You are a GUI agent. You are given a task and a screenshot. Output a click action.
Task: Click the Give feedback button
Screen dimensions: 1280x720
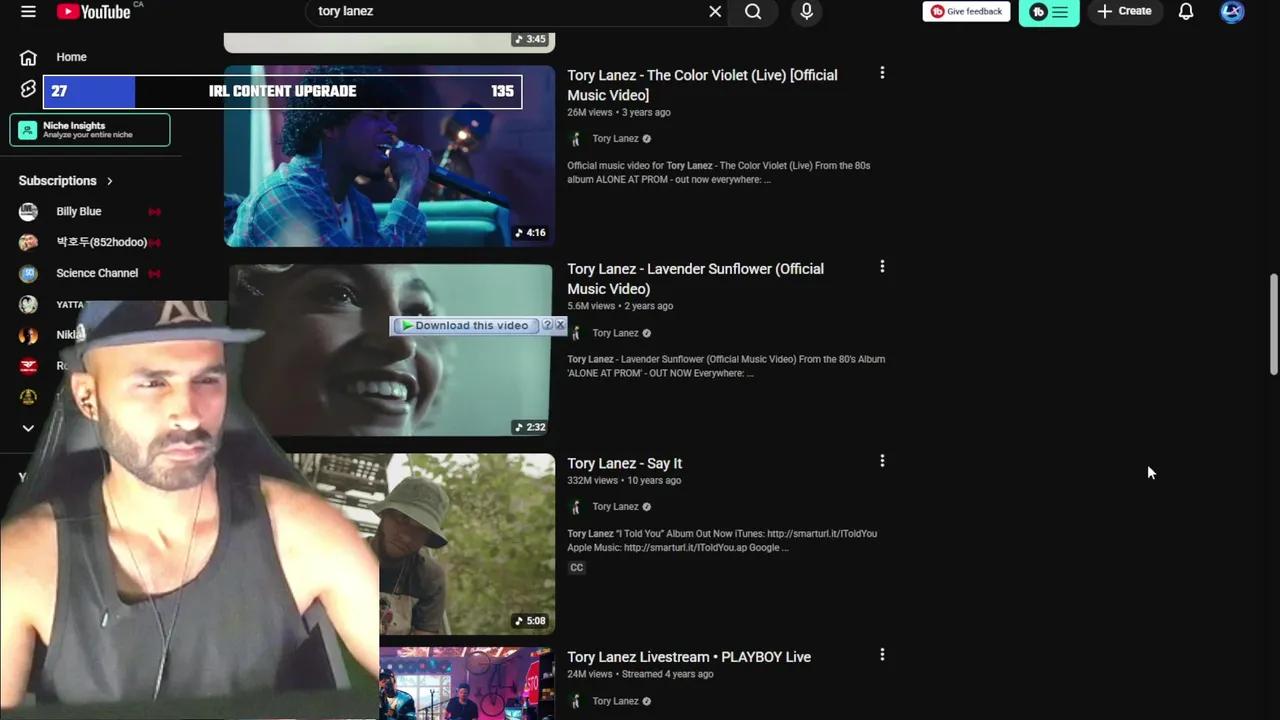pos(966,11)
